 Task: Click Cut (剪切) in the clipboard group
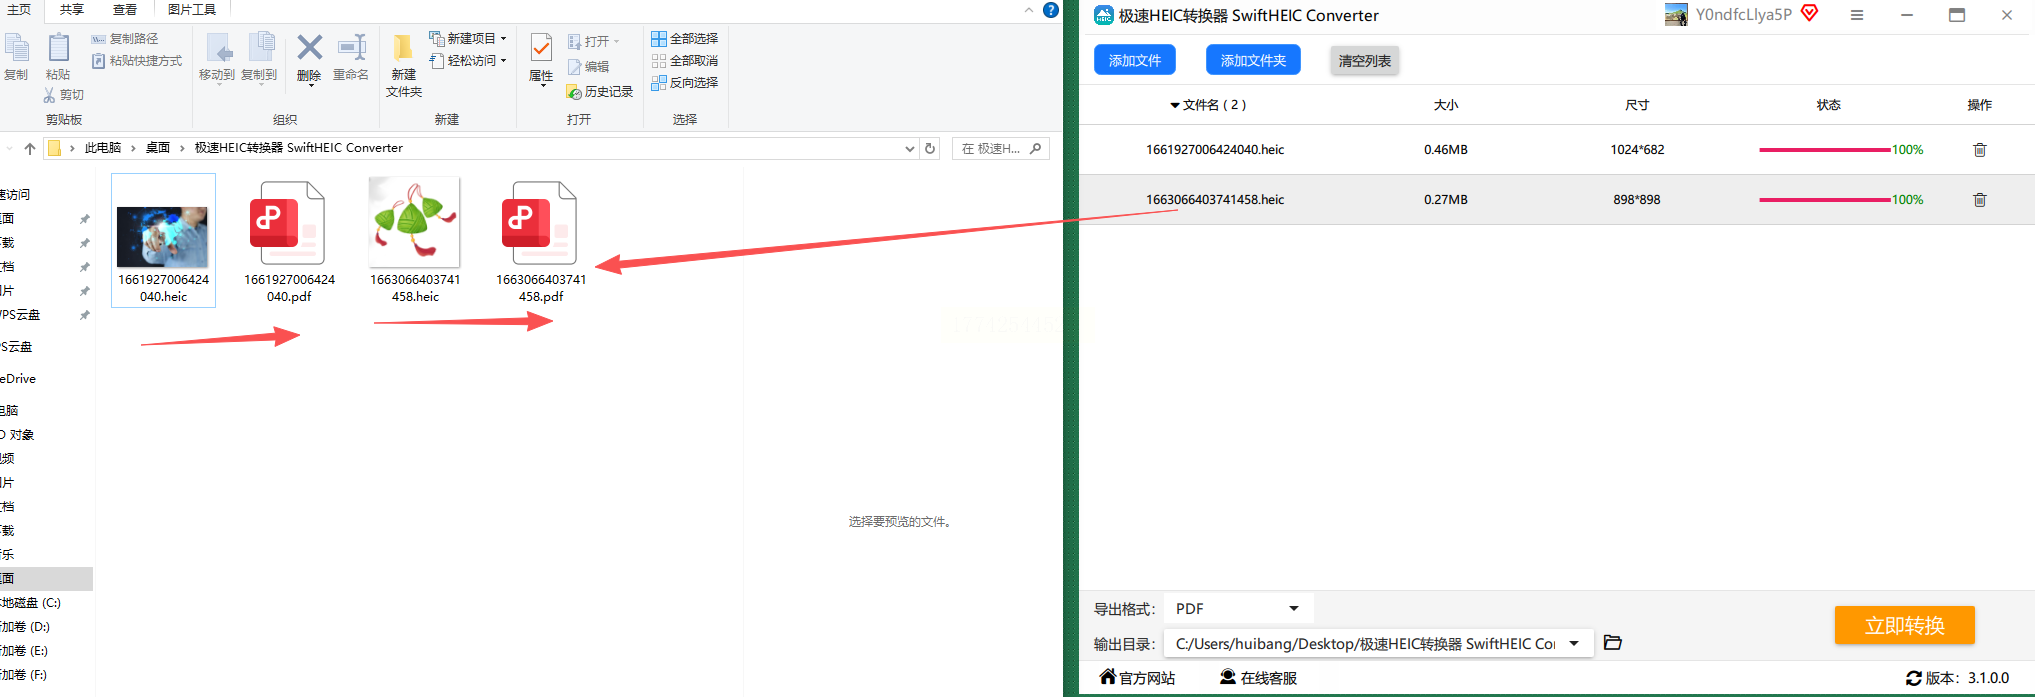click(x=63, y=95)
